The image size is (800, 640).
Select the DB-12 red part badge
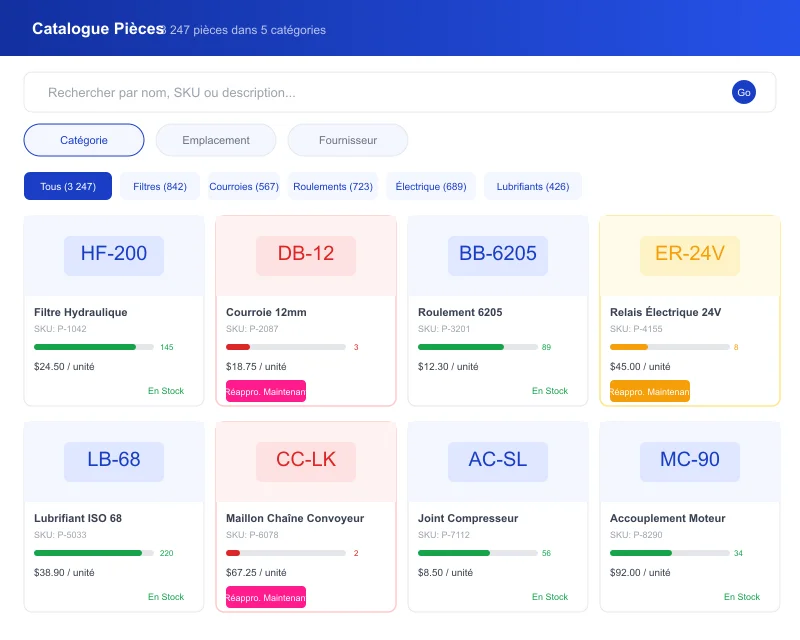(306, 254)
